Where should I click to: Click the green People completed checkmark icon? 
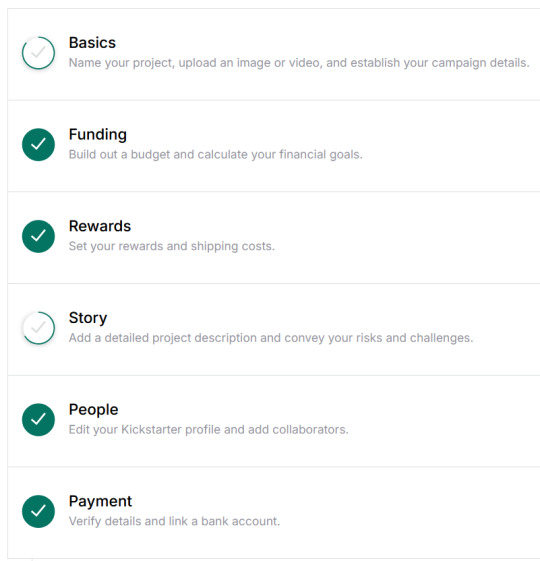[38, 420]
